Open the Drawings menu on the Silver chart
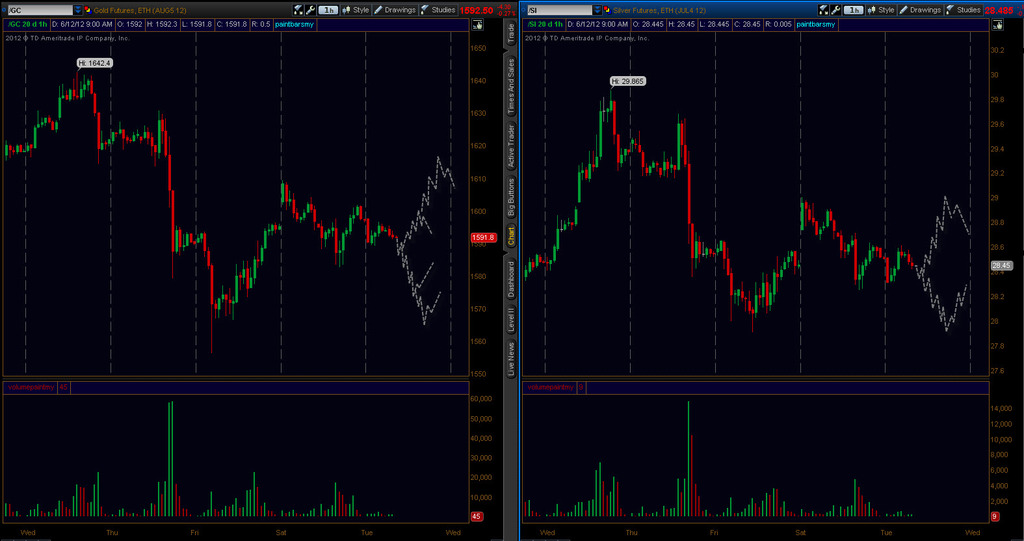Viewport: 1024px width, 541px height. (920, 10)
